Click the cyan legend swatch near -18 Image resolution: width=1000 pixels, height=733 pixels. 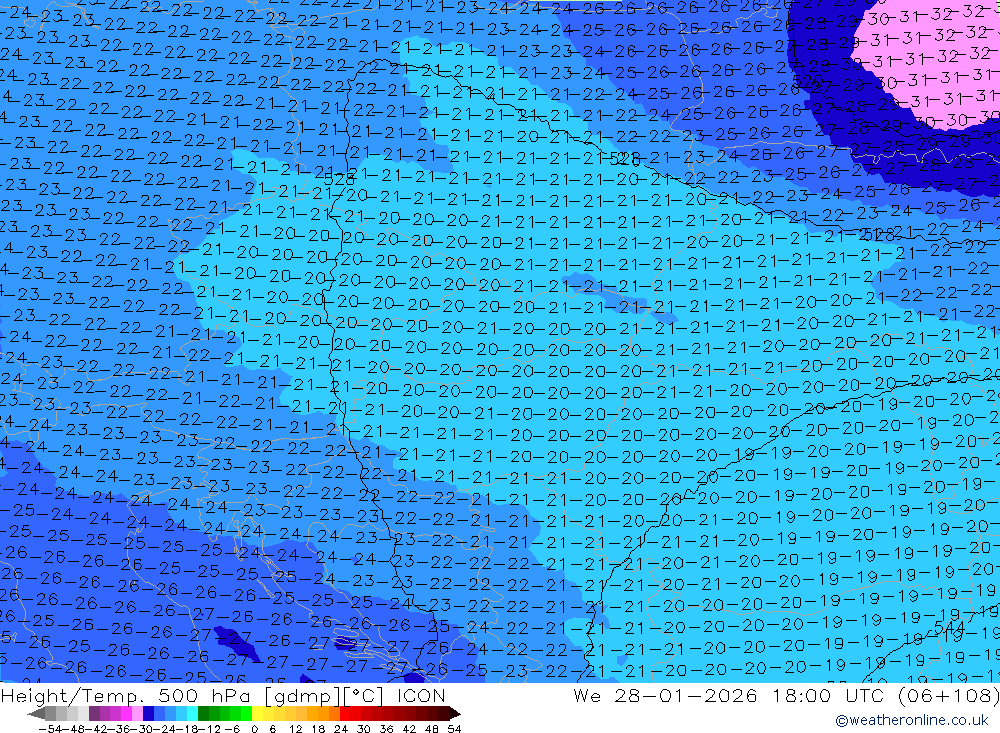(192, 713)
